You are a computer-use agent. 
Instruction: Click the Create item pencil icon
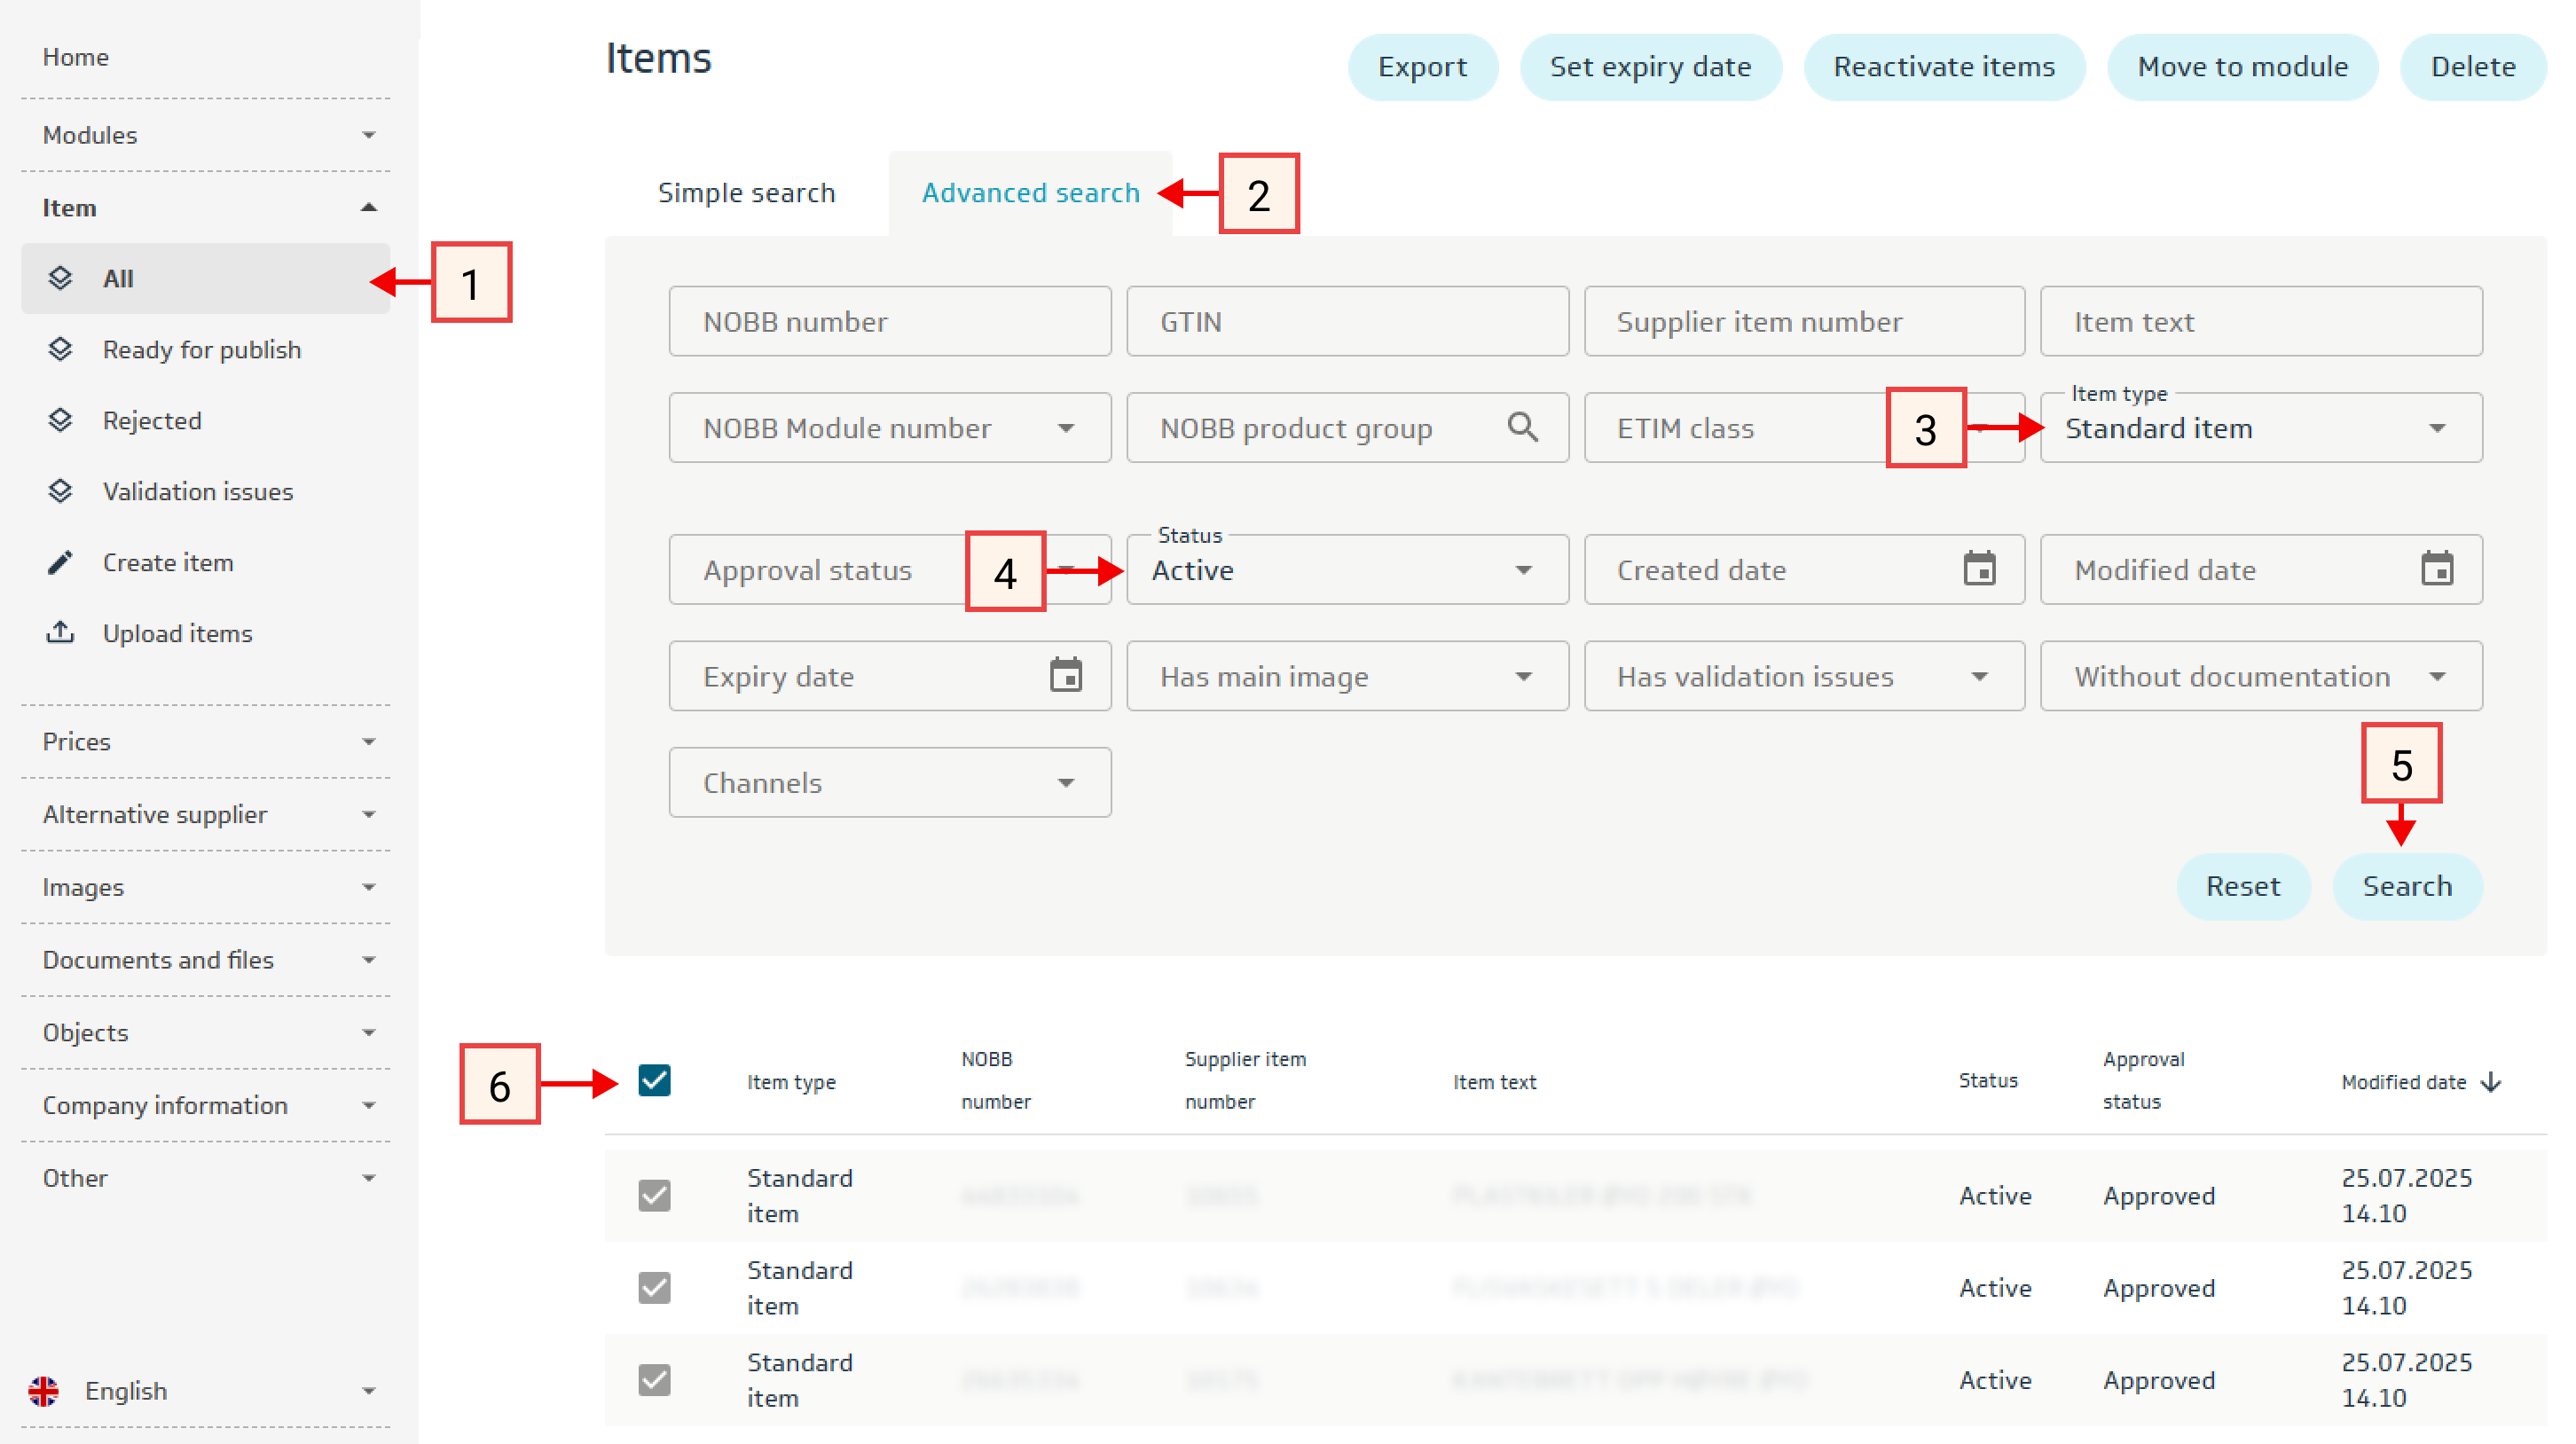pos(60,562)
